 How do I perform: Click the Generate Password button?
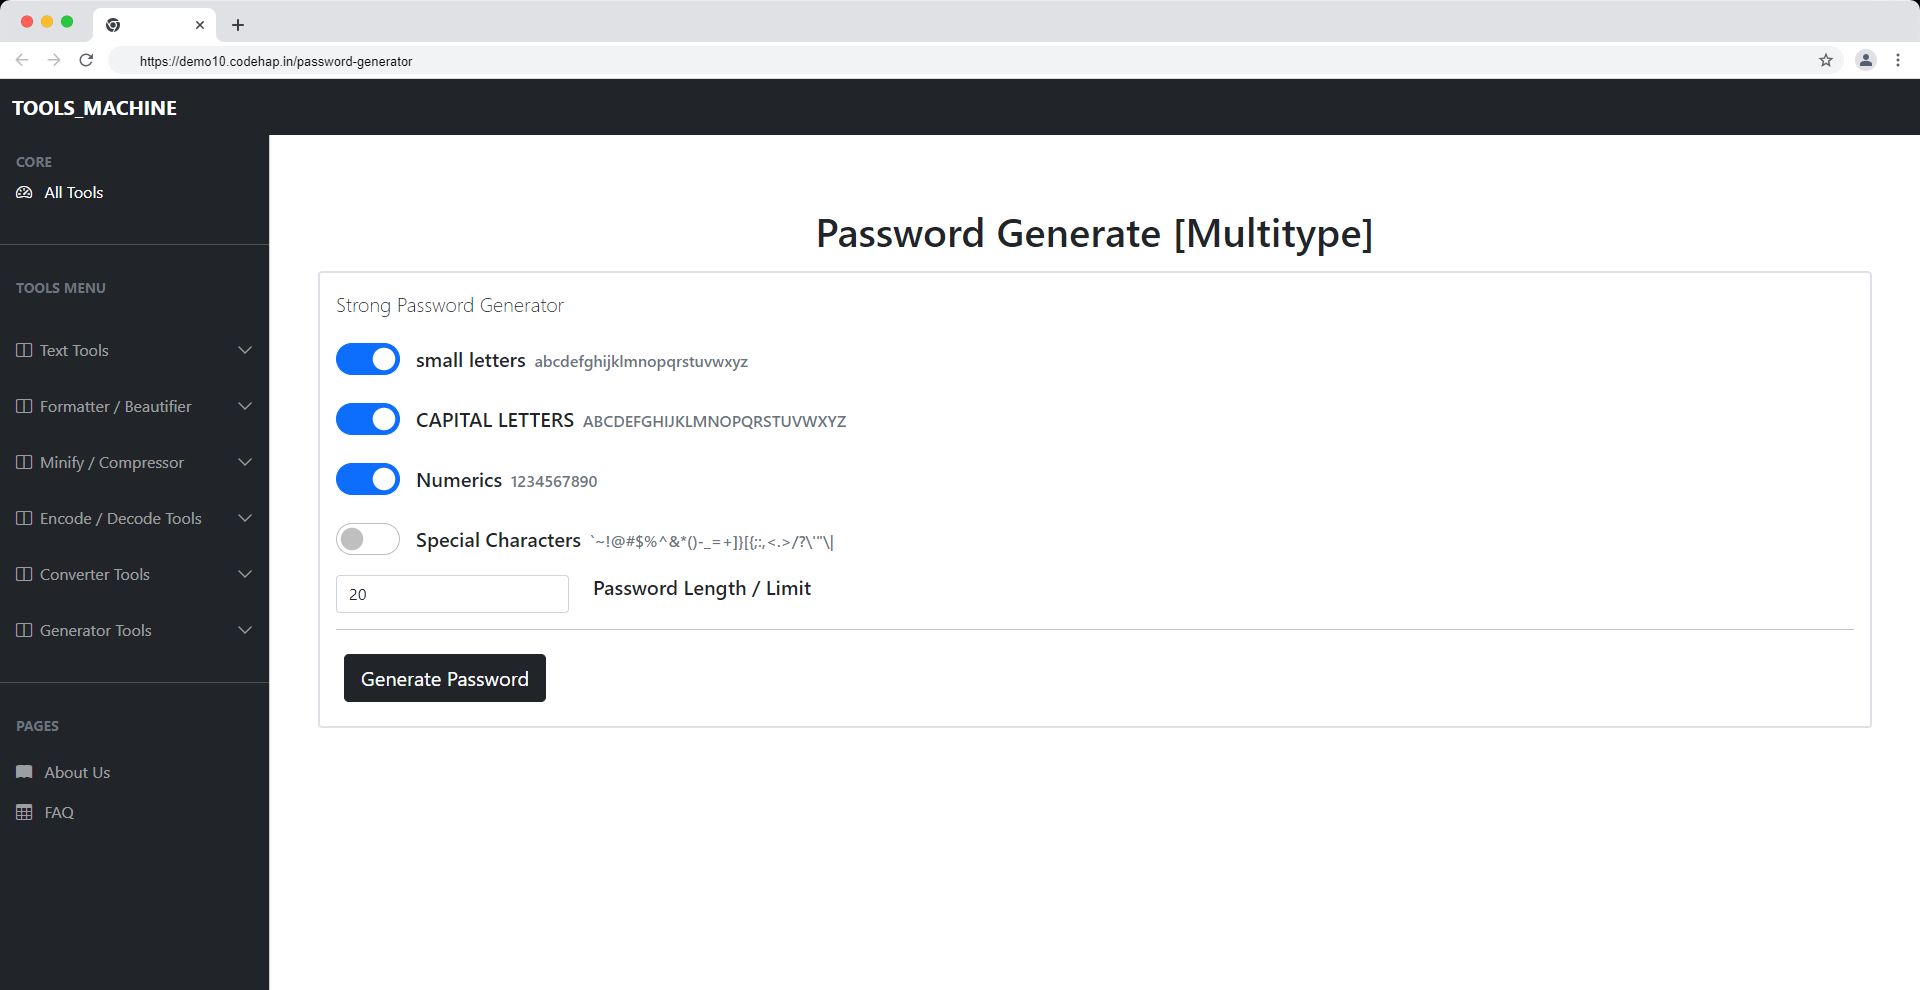click(x=445, y=679)
